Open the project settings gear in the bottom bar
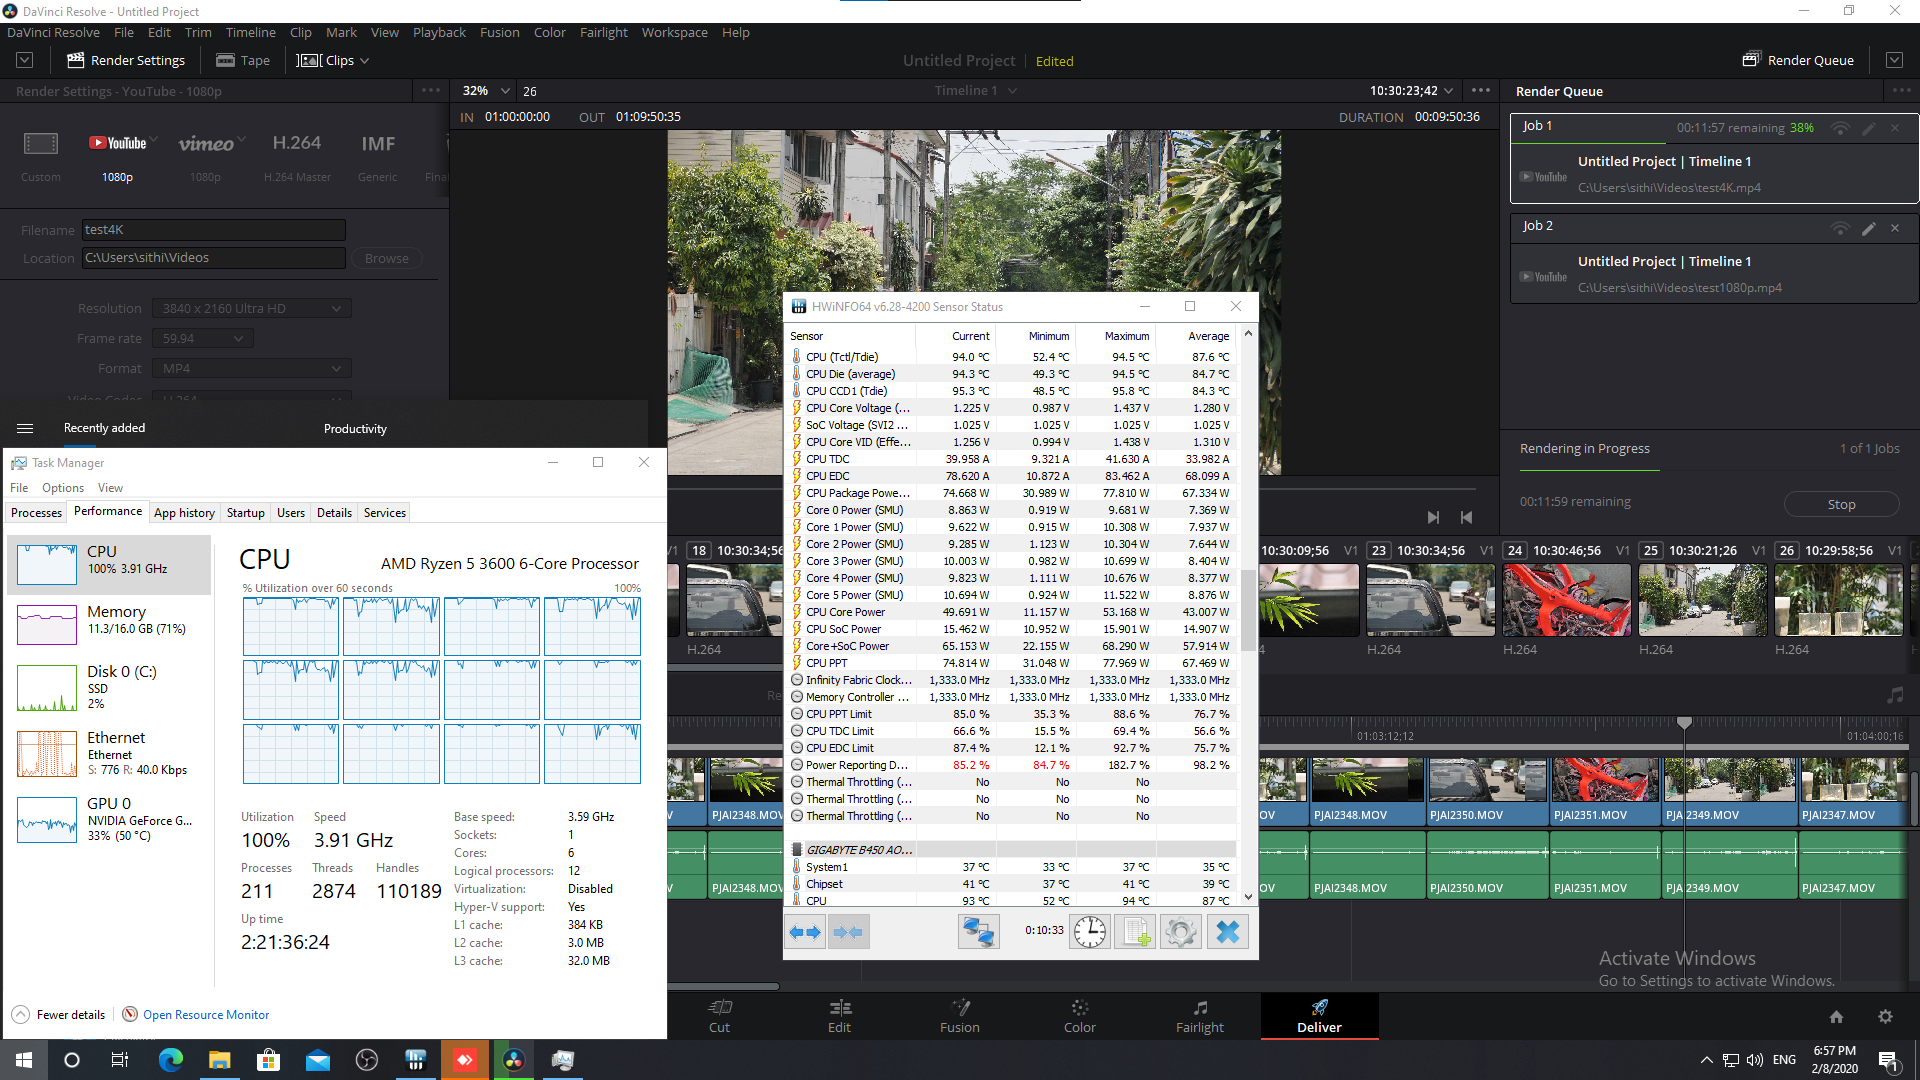 click(1885, 1016)
